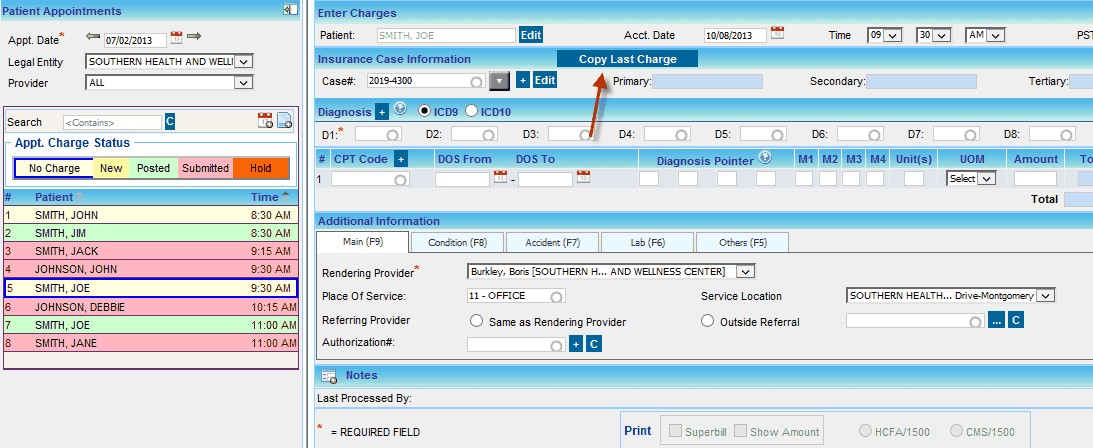The height and width of the screenshot is (448, 1093).
Task: Click the previous appointment date arrow
Action: point(93,38)
